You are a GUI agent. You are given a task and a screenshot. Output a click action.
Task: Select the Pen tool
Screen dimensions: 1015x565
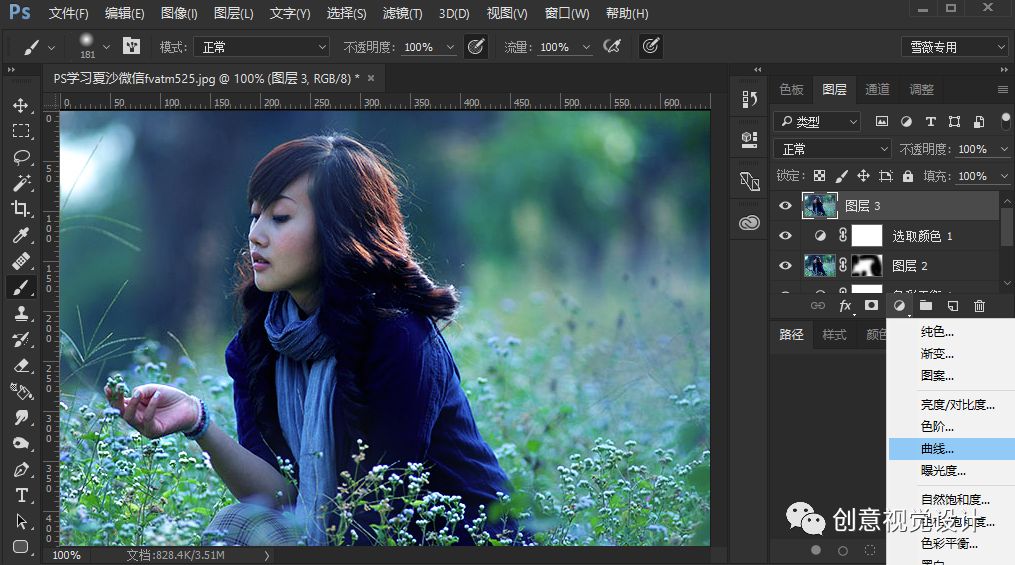coord(21,469)
